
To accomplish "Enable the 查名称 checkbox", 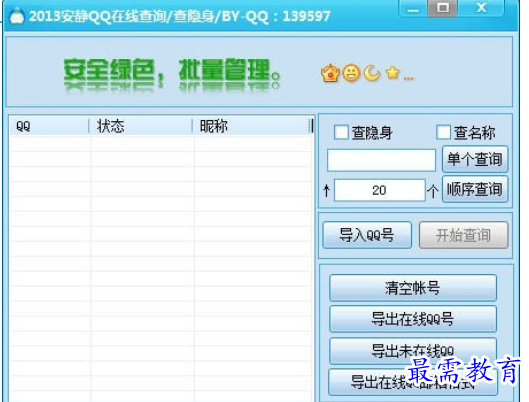I will 443,132.
